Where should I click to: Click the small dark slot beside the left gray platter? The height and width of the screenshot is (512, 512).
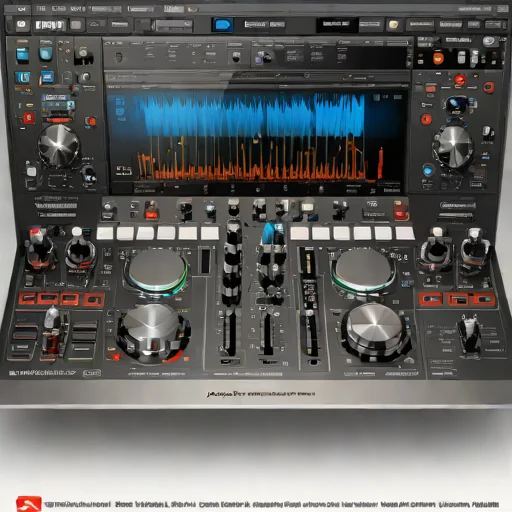coord(206,262)
